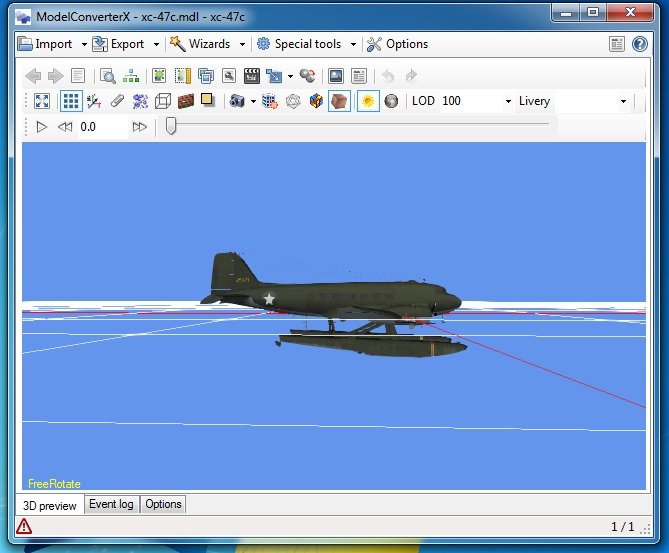Switch to the Event log tab
The height and width of the screenshot is (553, 669).
[x=111, y=504]
